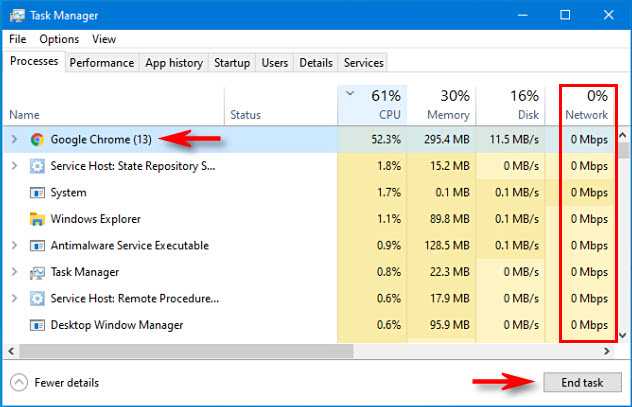This screenshot has width=632, height=407.
Task: Click the End task button
Action: pos(582,382)
